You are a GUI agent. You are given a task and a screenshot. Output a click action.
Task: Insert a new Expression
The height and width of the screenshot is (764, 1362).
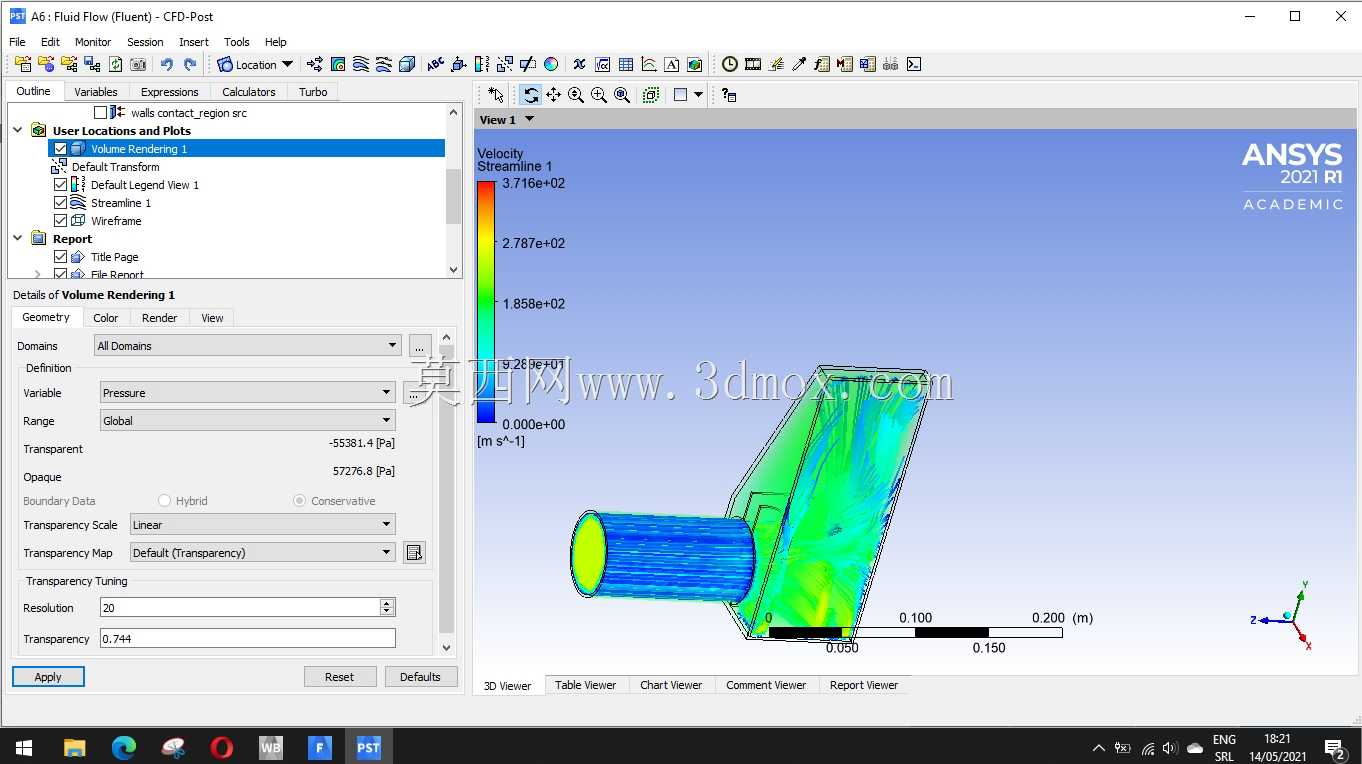click(602, 64)
